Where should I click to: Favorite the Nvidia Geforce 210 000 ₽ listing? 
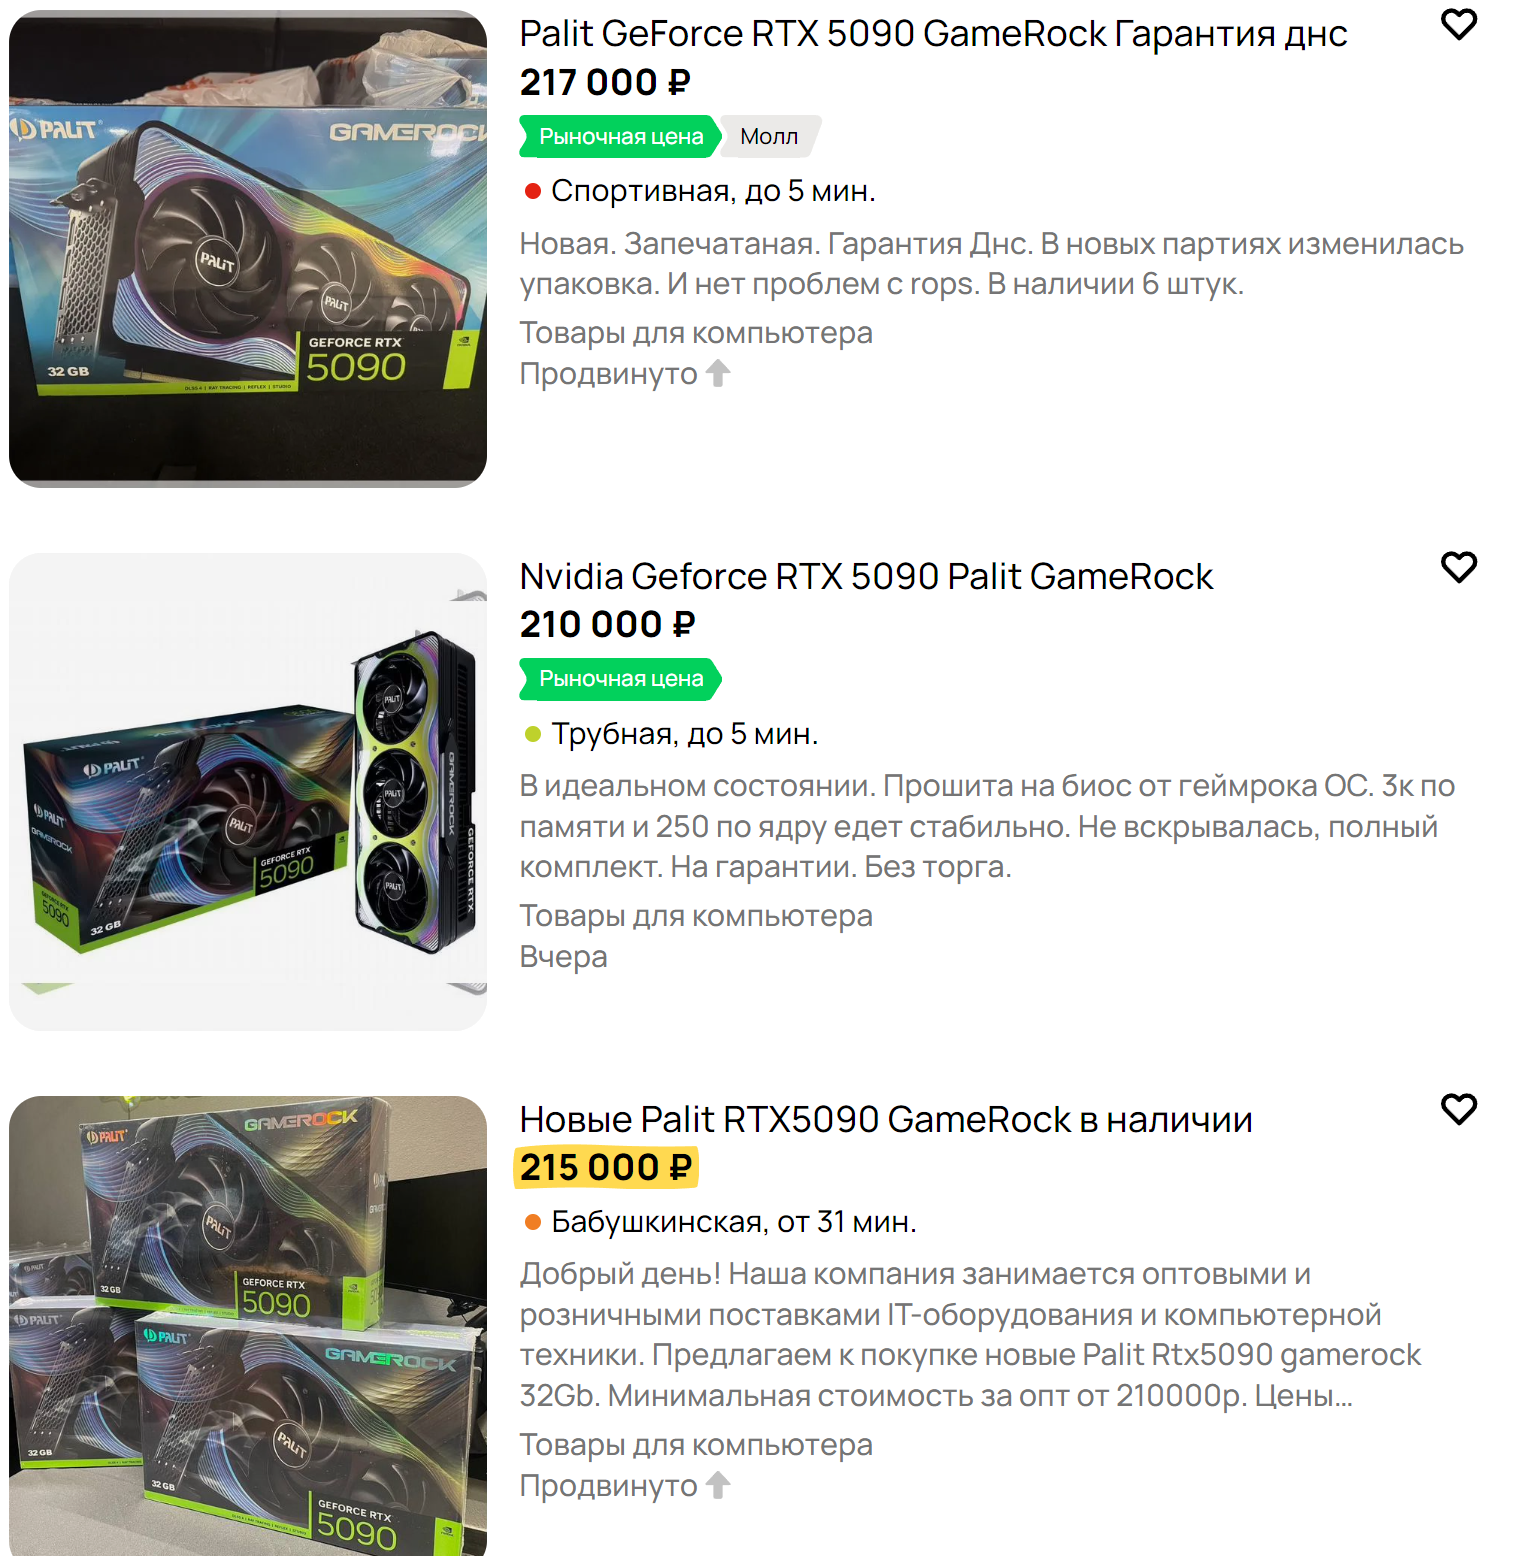click(1458, 567)
